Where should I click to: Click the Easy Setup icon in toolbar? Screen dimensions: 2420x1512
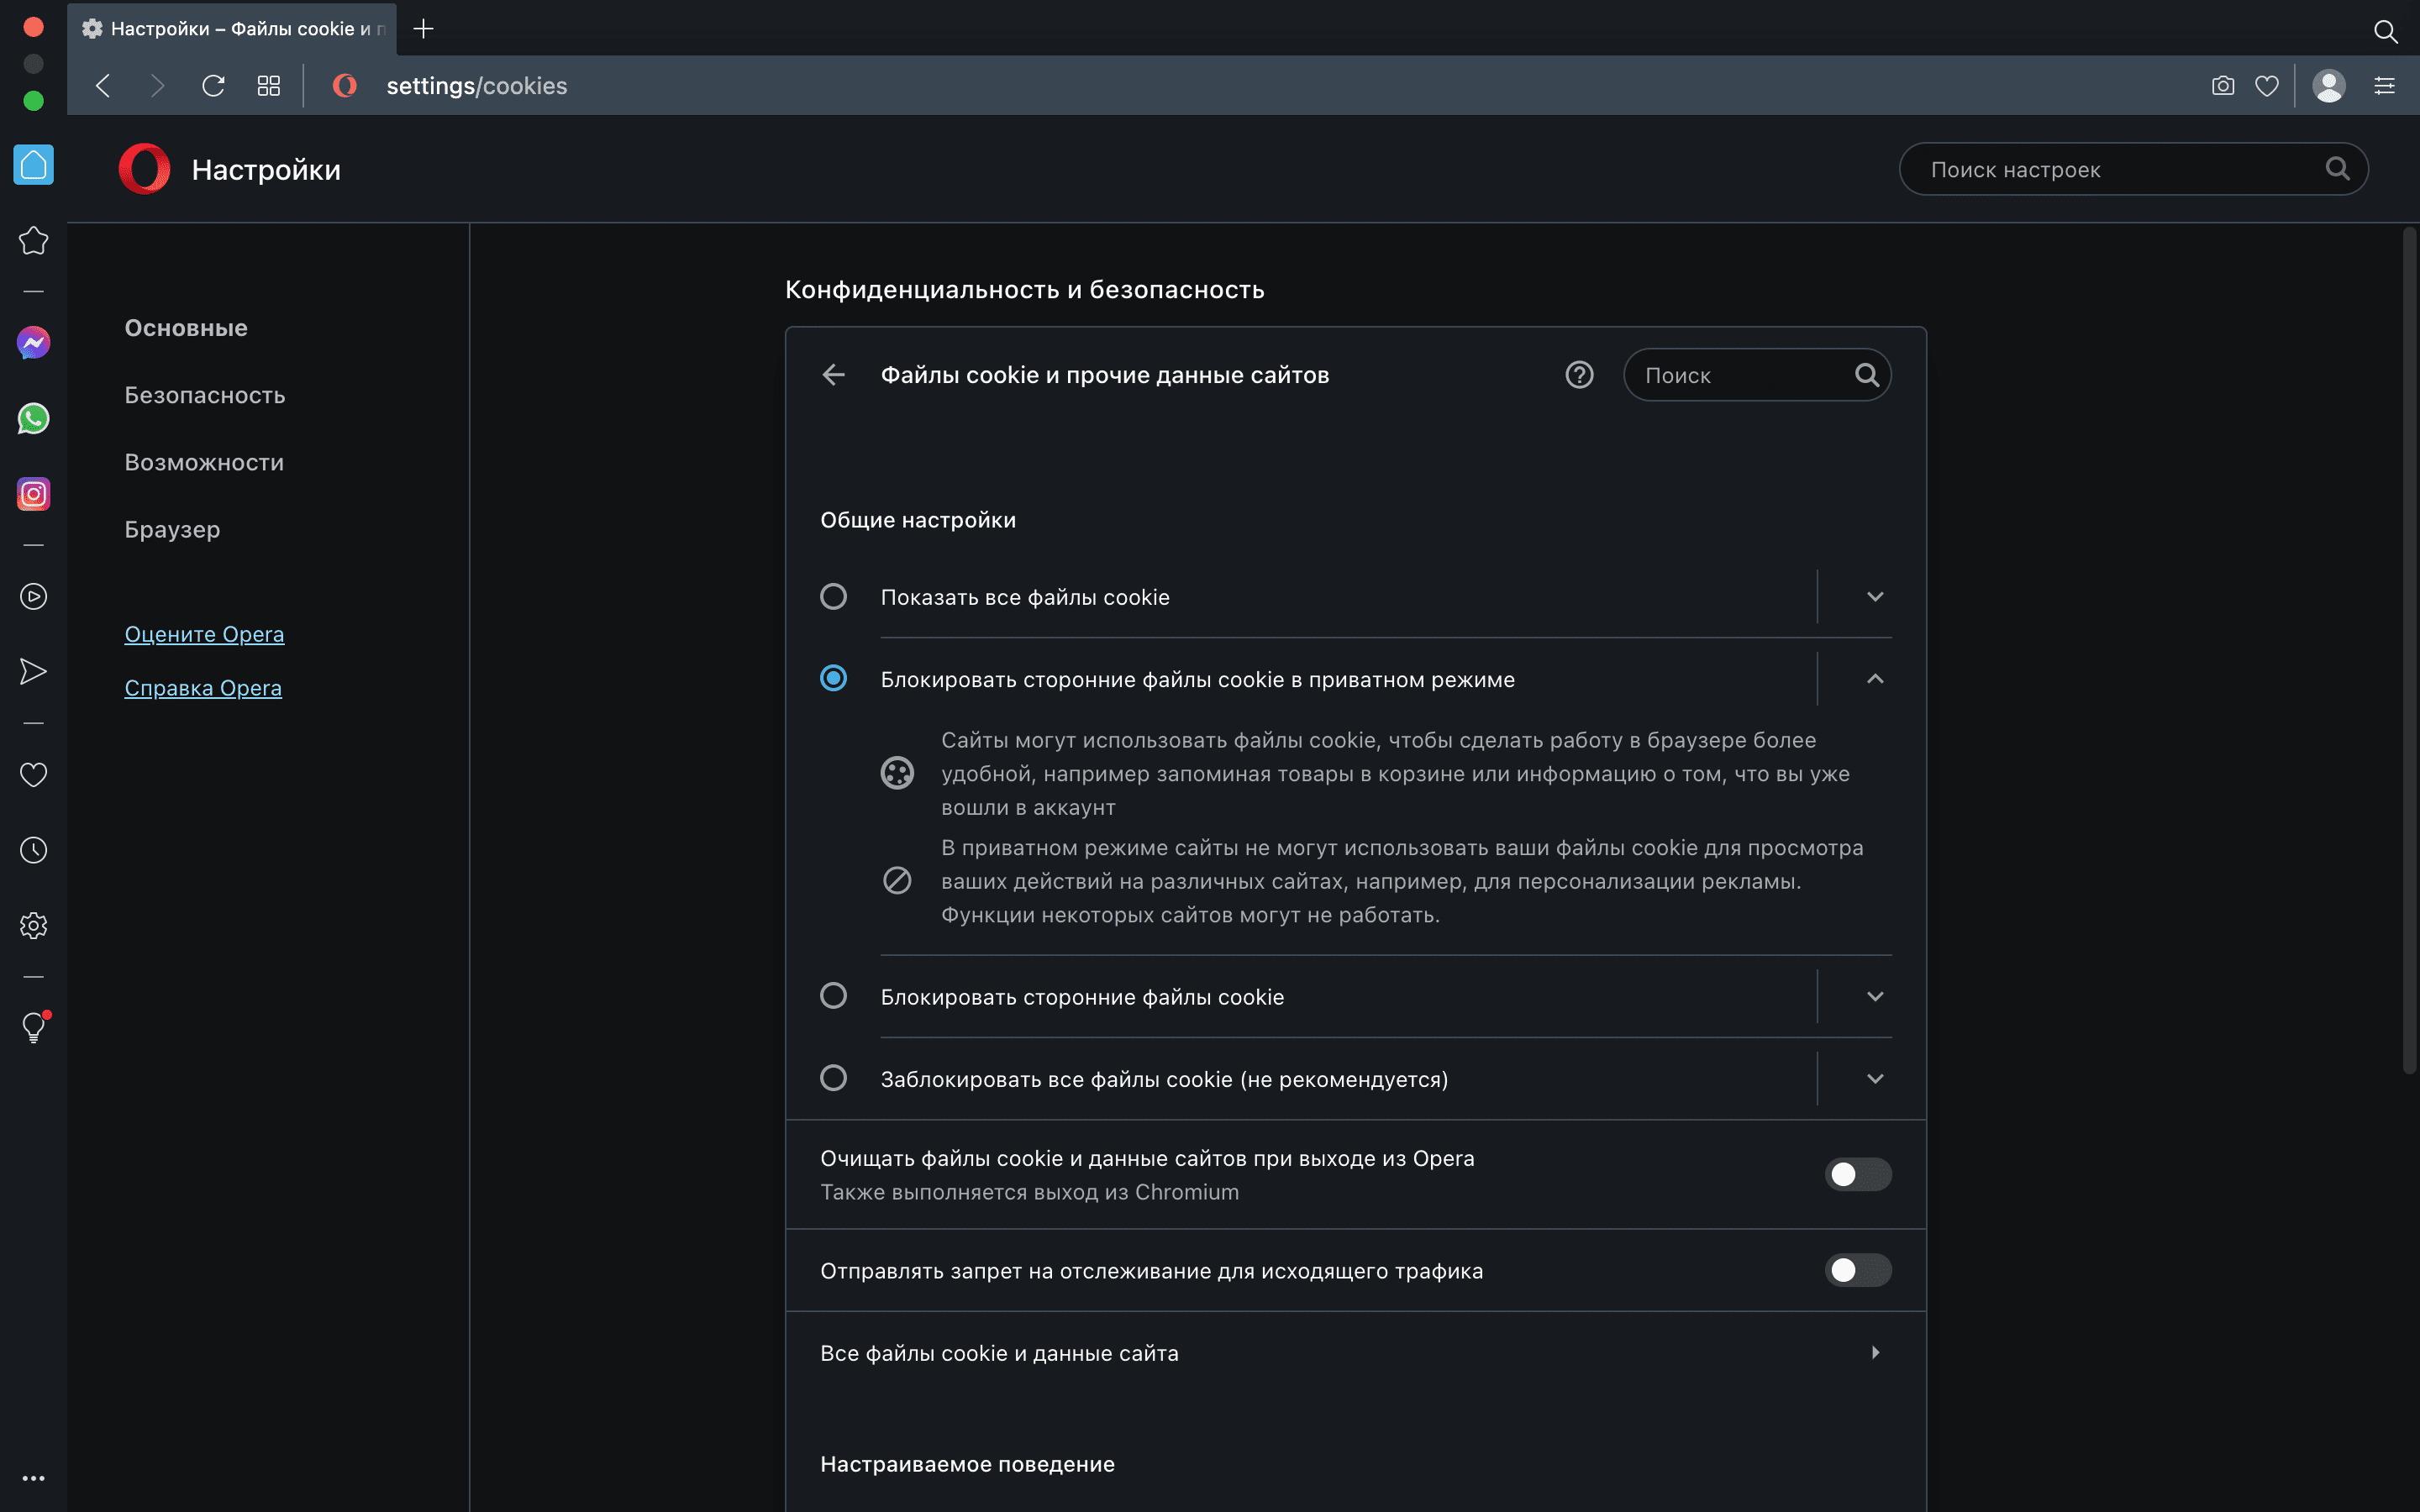click(x=2384, y=86)
